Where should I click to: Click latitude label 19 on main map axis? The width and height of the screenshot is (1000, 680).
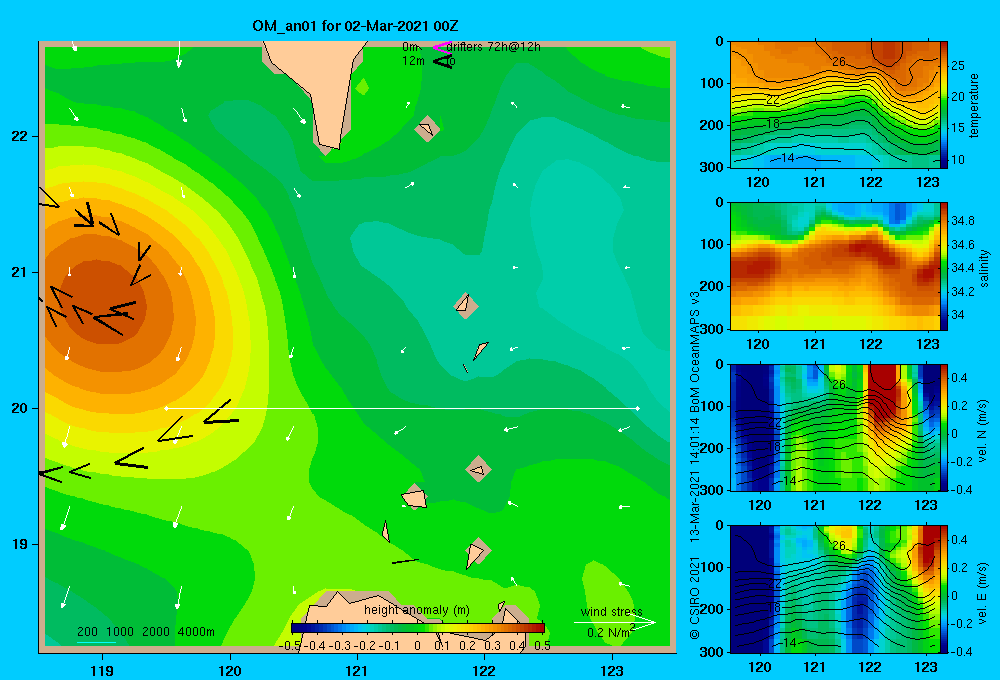click(20, 544)
